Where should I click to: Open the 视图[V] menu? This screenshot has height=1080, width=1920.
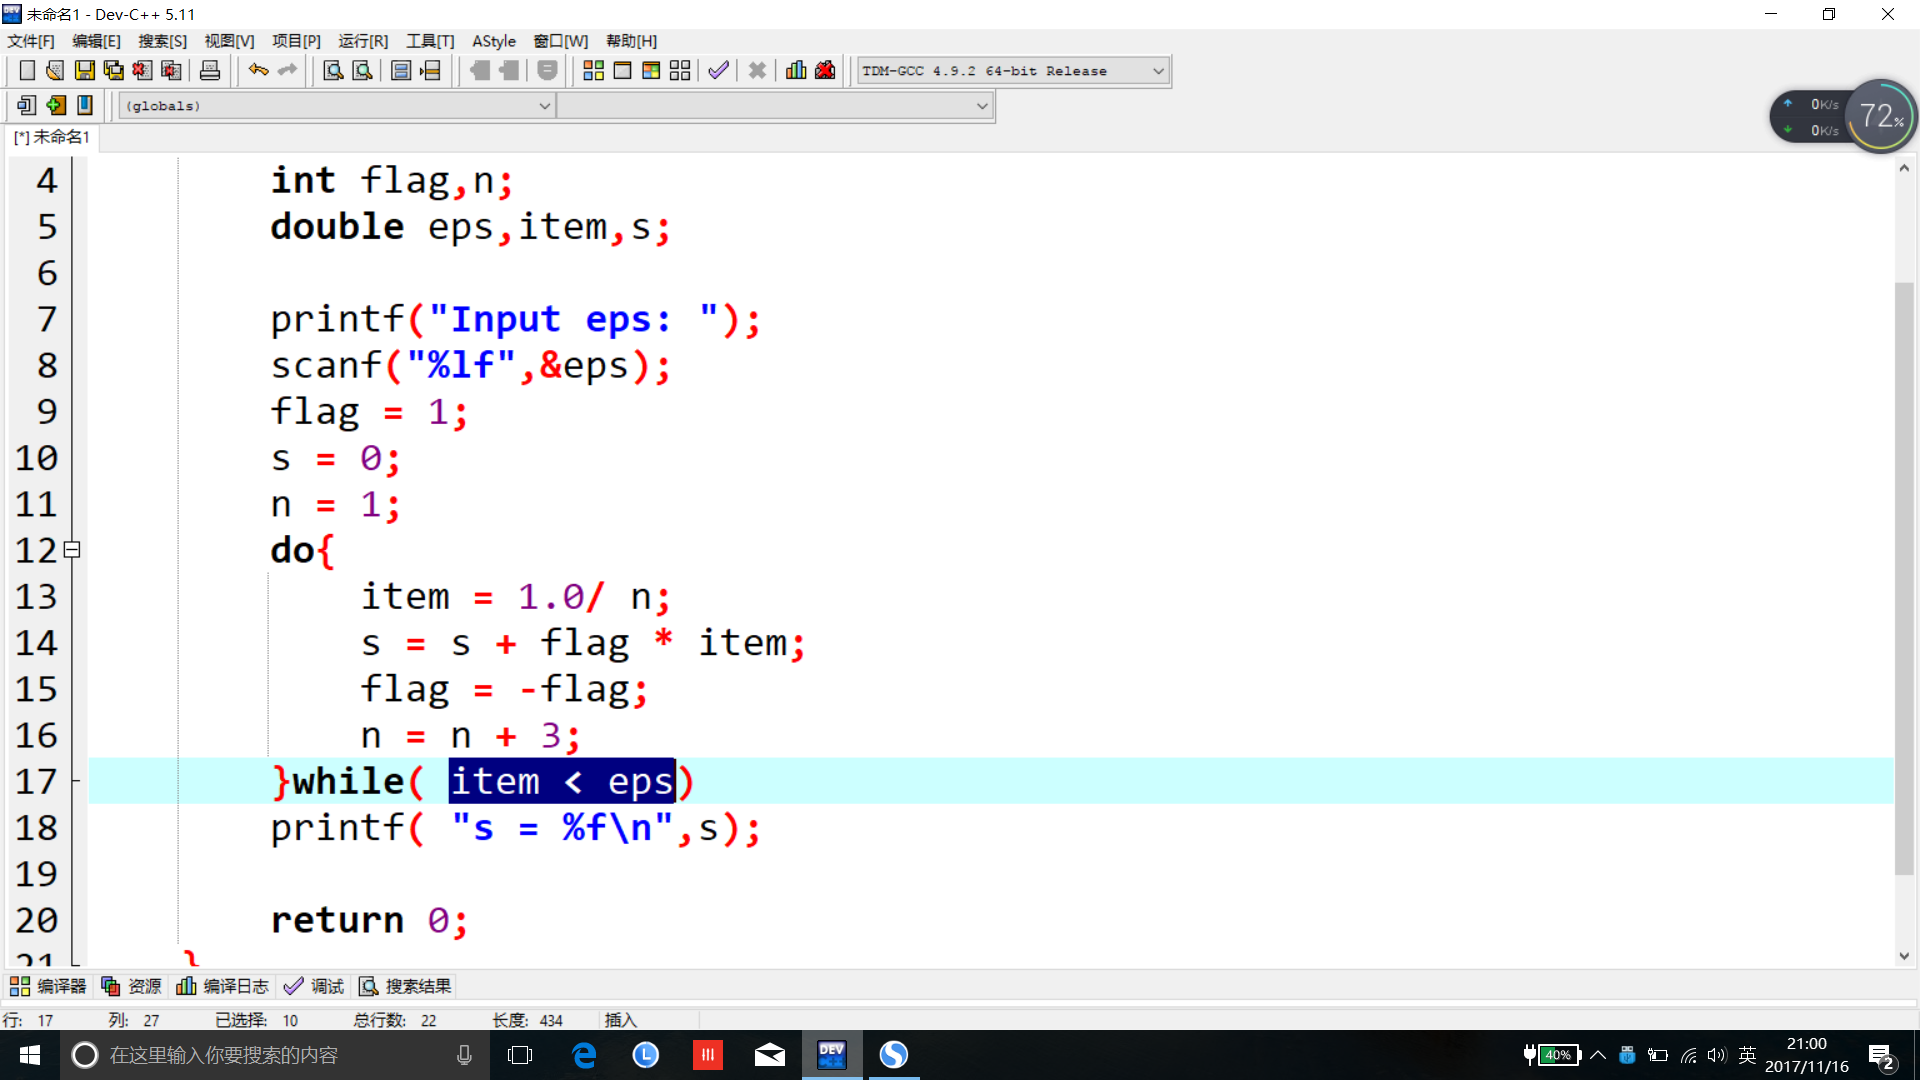229,41
